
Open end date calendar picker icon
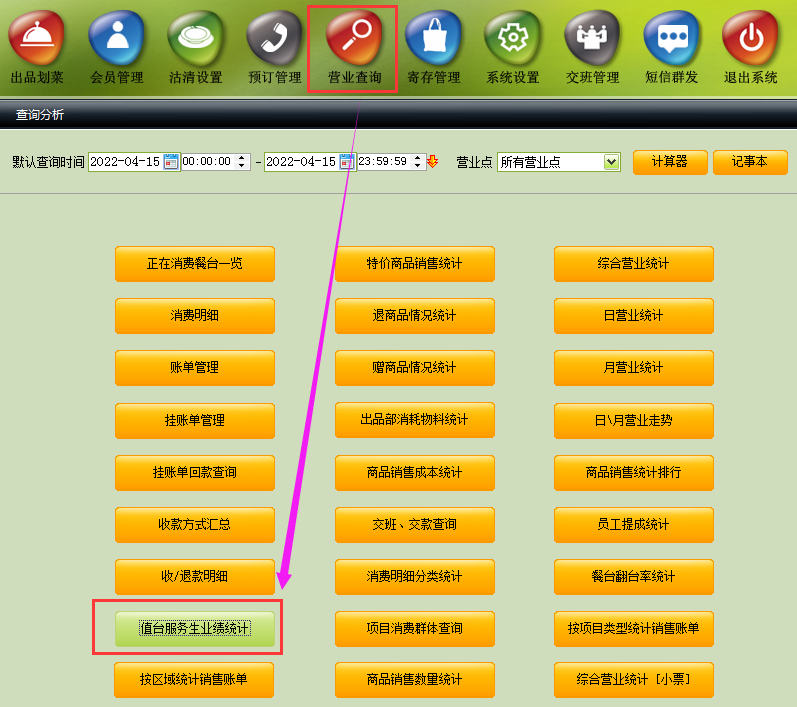[x=347, y=162]
